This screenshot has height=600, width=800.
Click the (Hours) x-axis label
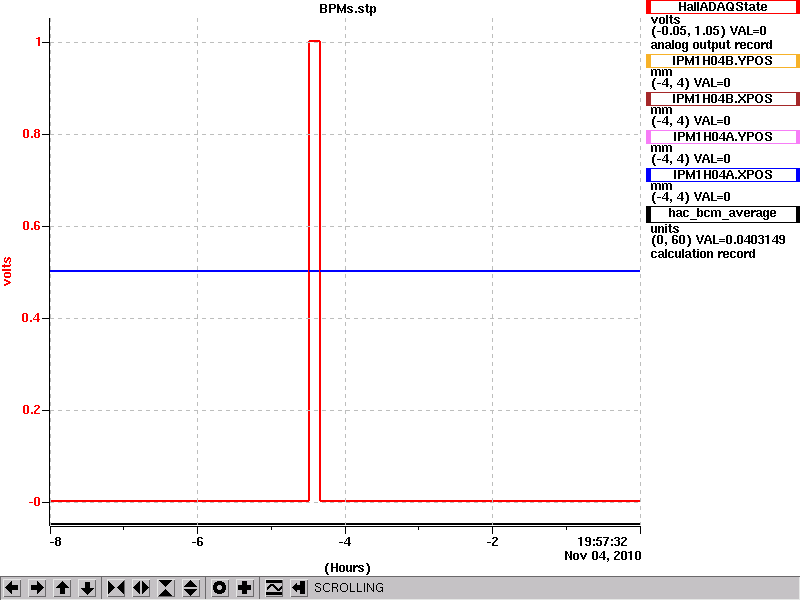tap(347, 568)
